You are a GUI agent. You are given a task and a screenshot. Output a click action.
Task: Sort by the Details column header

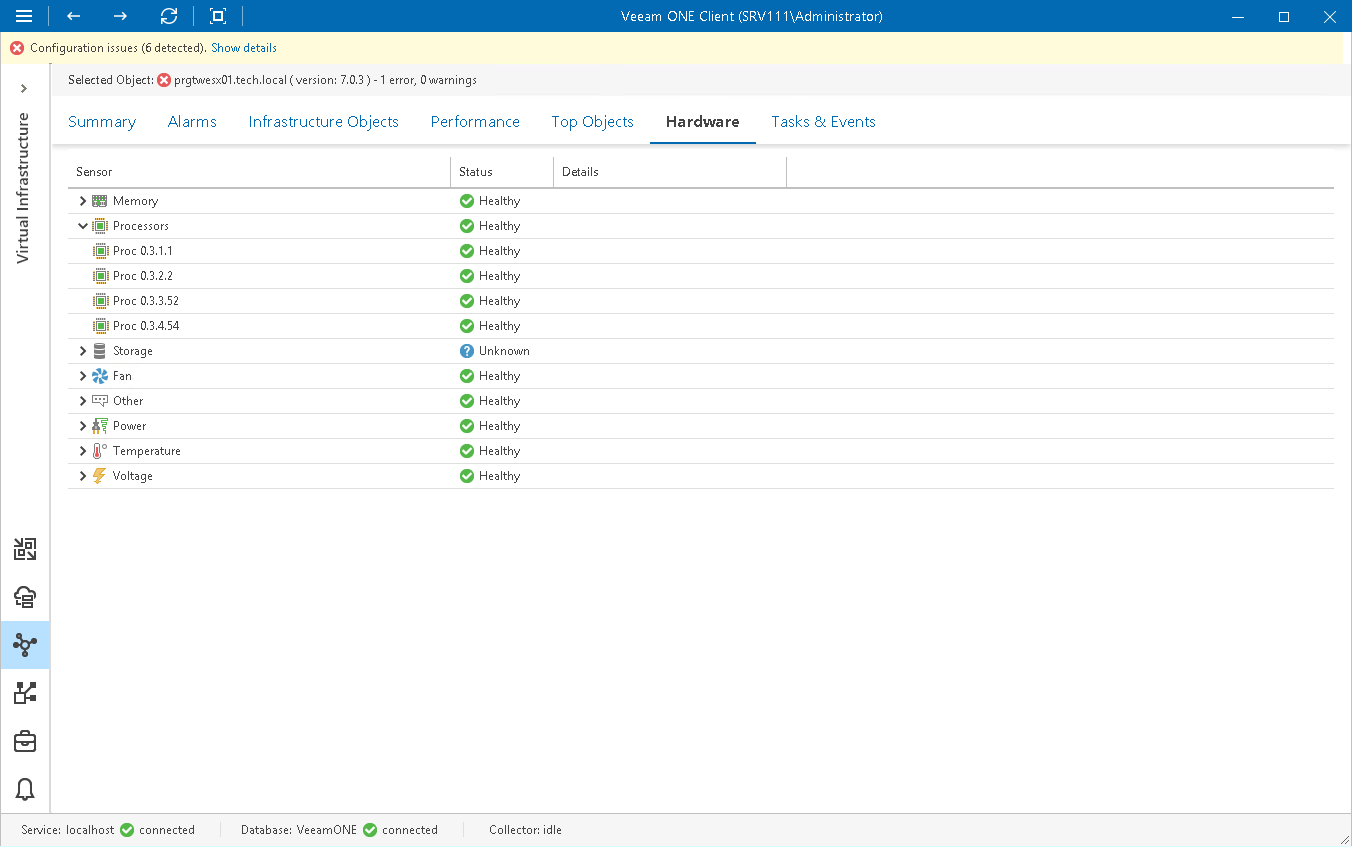(x=670, y=172)
